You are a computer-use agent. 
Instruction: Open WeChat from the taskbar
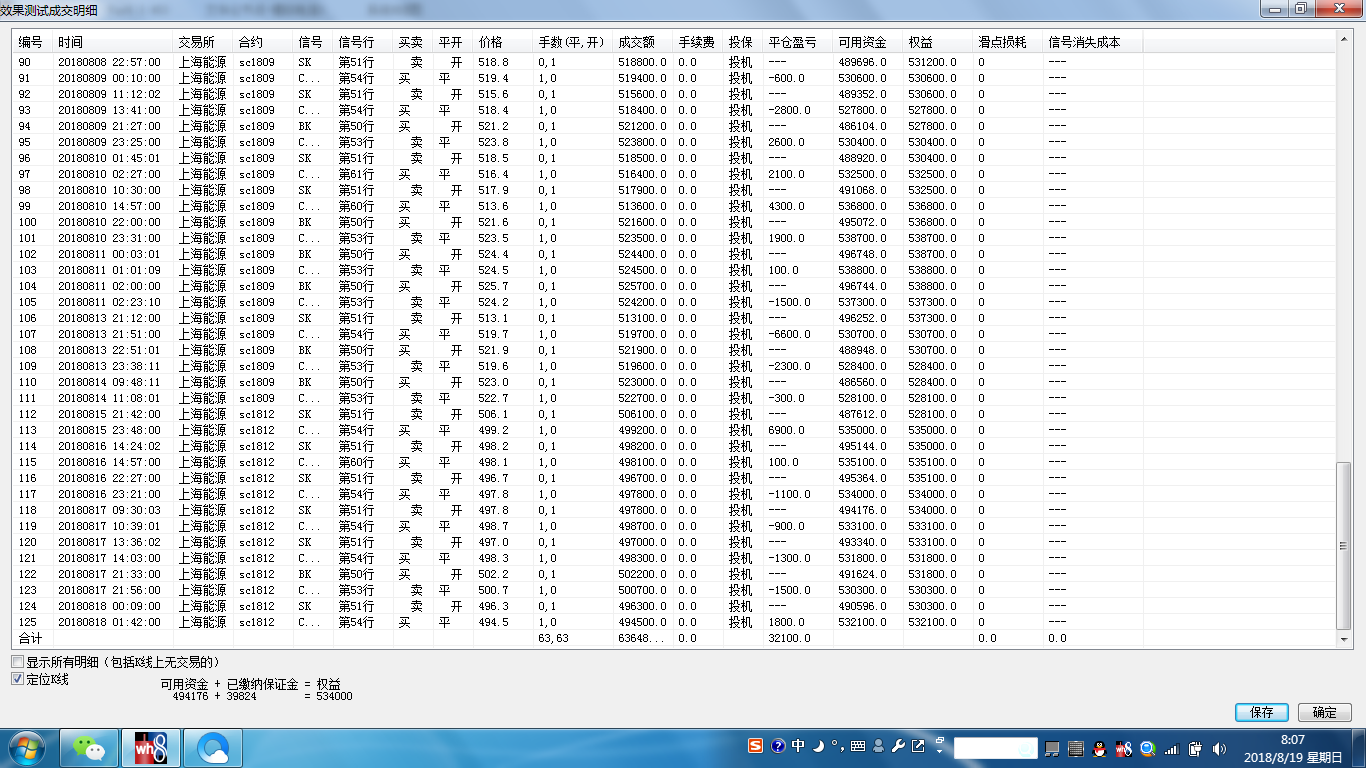[x=89, y=747]
